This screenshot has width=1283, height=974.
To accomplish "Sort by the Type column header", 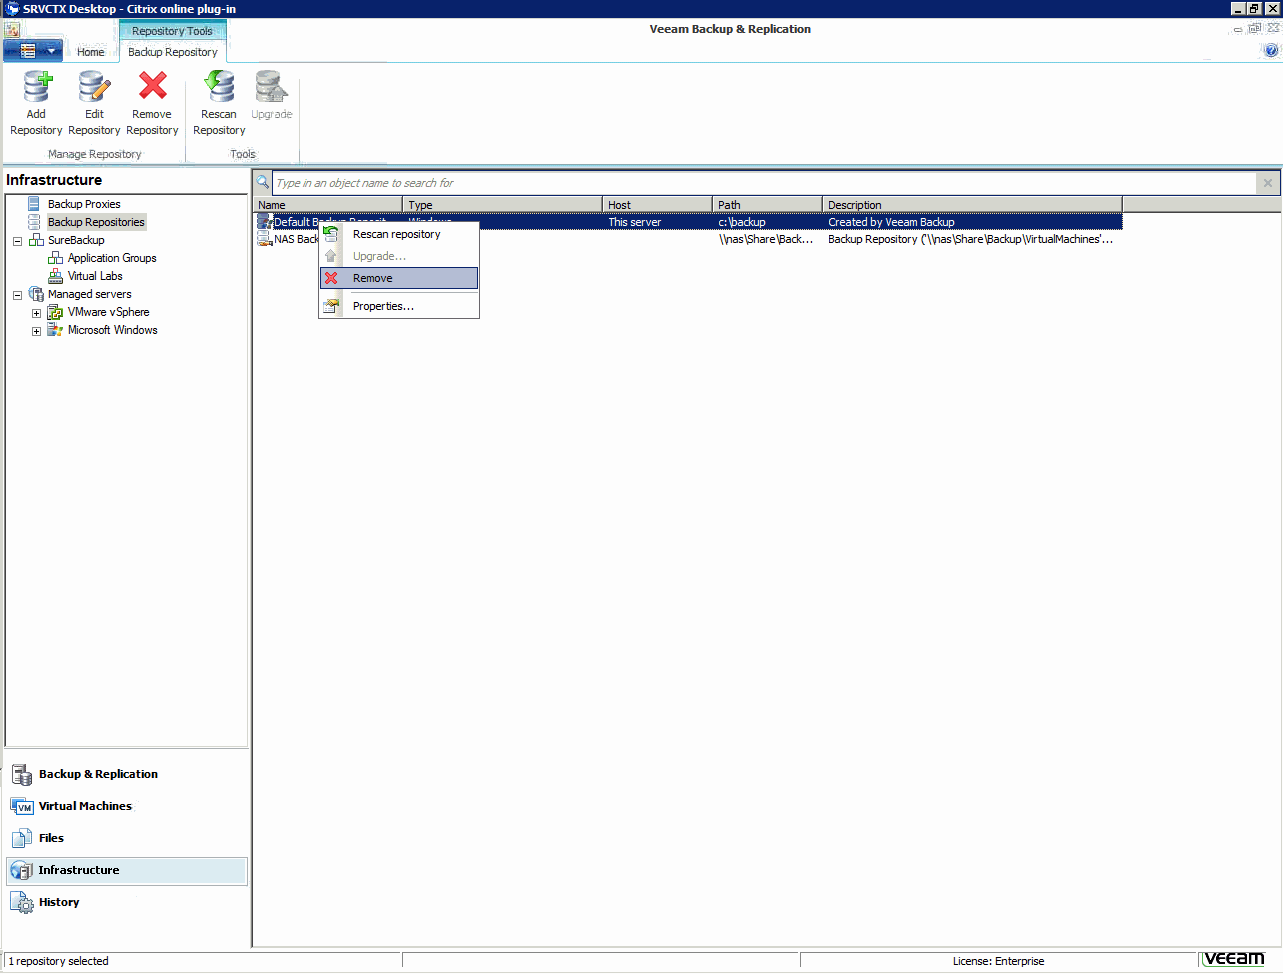I will [x=502, y=205].
